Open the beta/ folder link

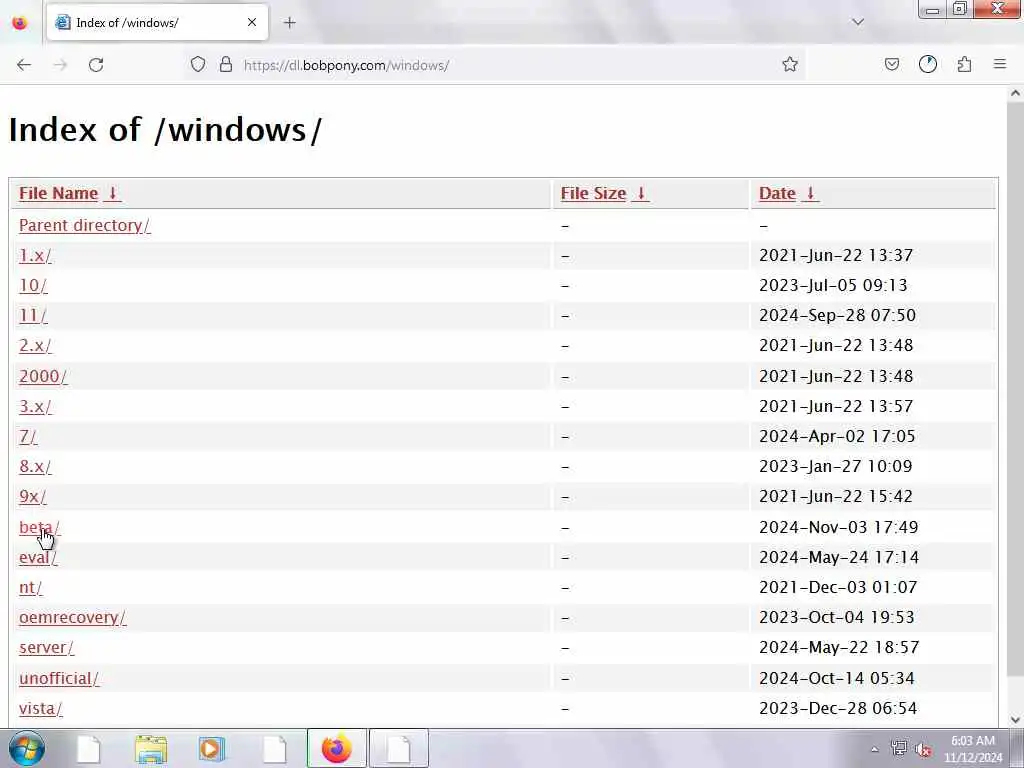(39, 527)
